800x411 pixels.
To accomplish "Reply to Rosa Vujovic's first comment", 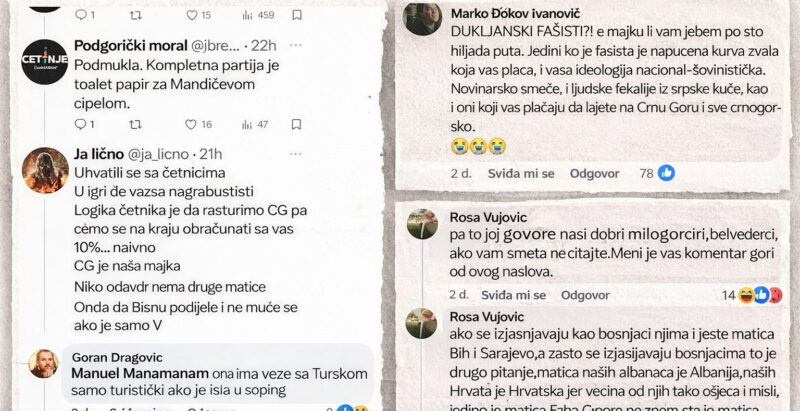I will (x=585, y=295).
